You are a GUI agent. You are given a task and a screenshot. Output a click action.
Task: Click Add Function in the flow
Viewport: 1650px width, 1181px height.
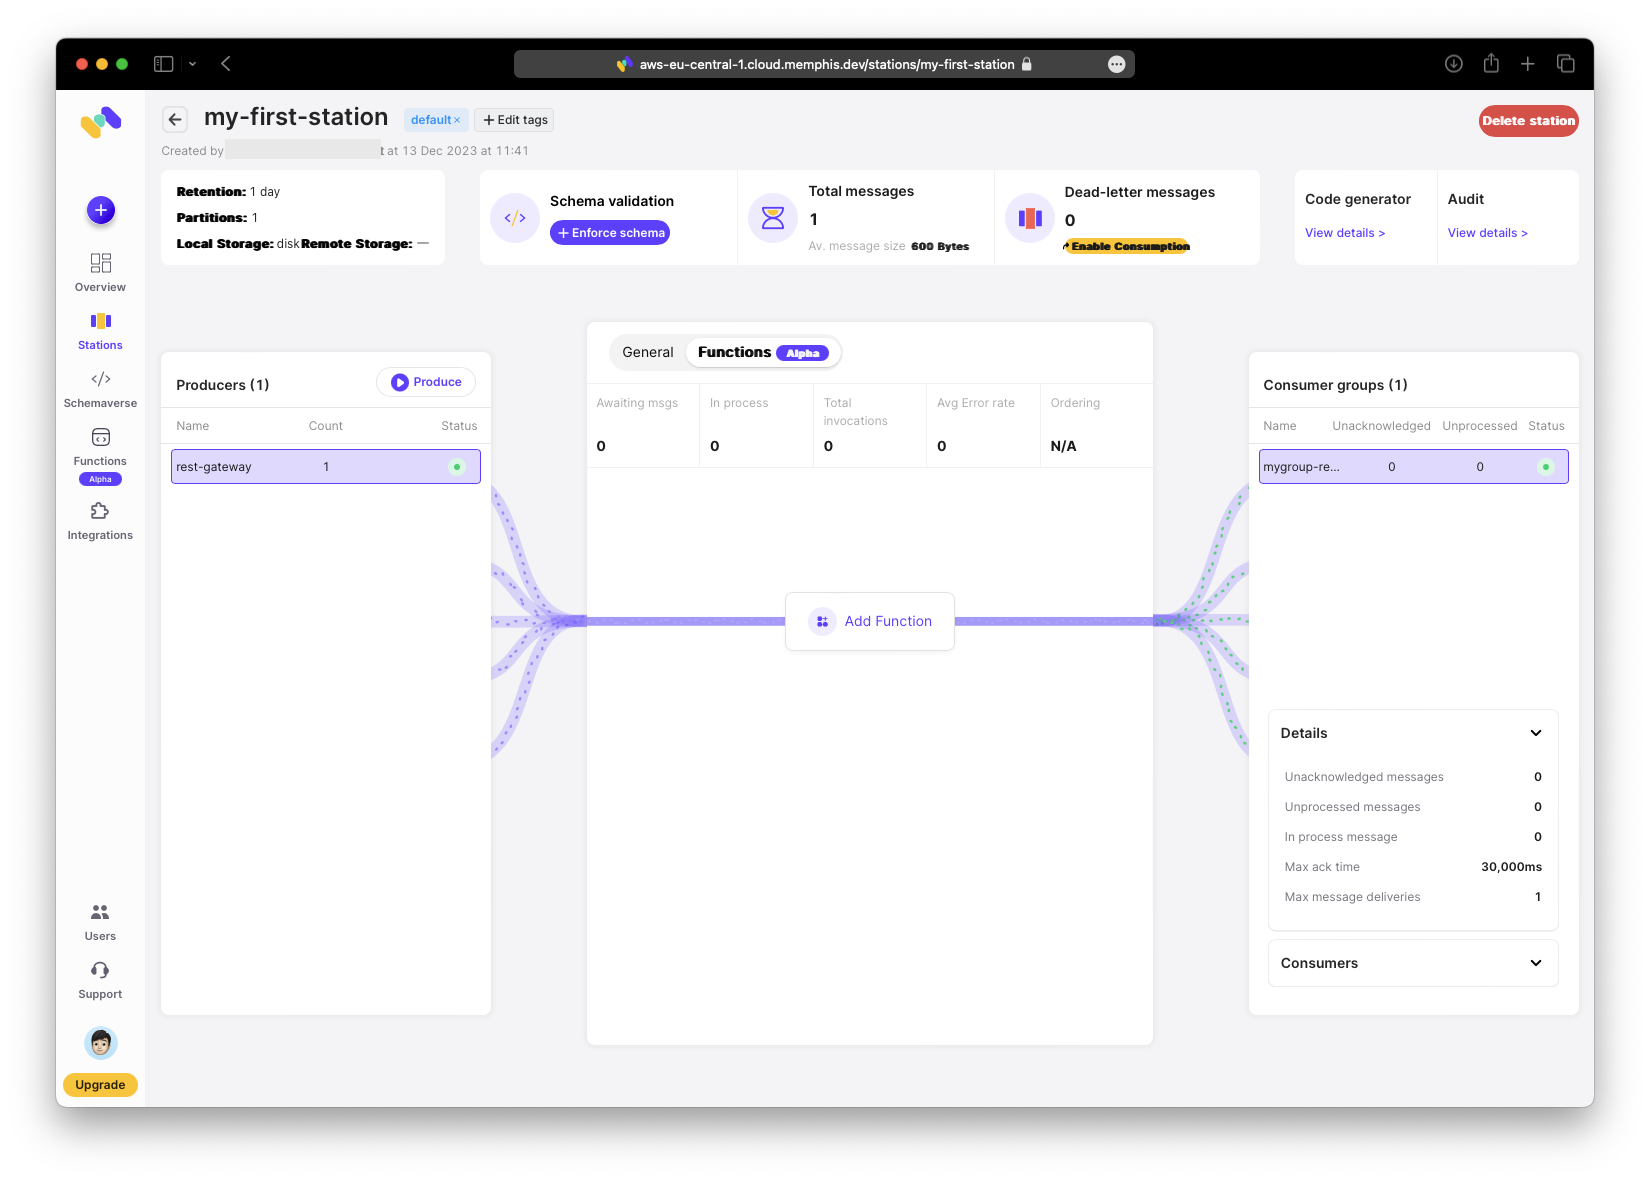870,621
